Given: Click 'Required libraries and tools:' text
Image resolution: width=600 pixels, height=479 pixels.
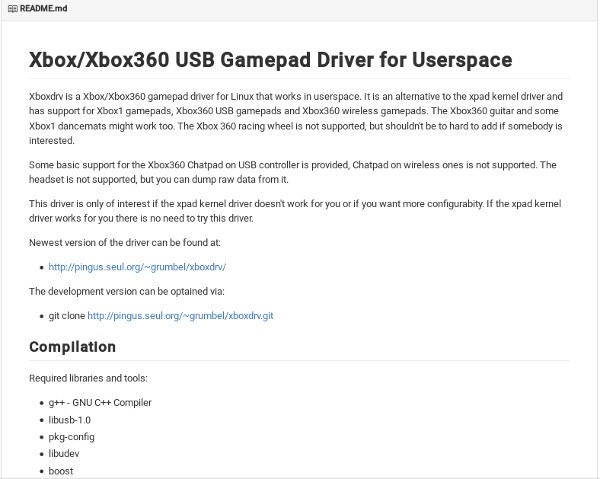Looking at the screenshot, I should pos(88,378).
